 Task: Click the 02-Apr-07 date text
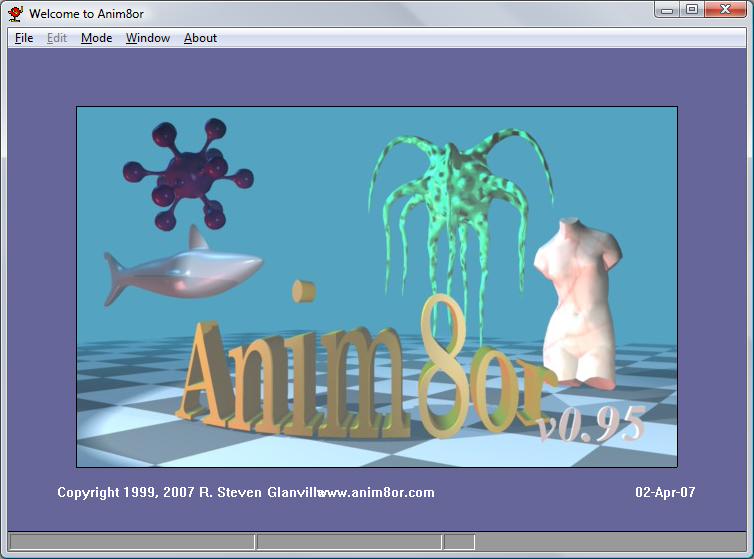point(665,492)
